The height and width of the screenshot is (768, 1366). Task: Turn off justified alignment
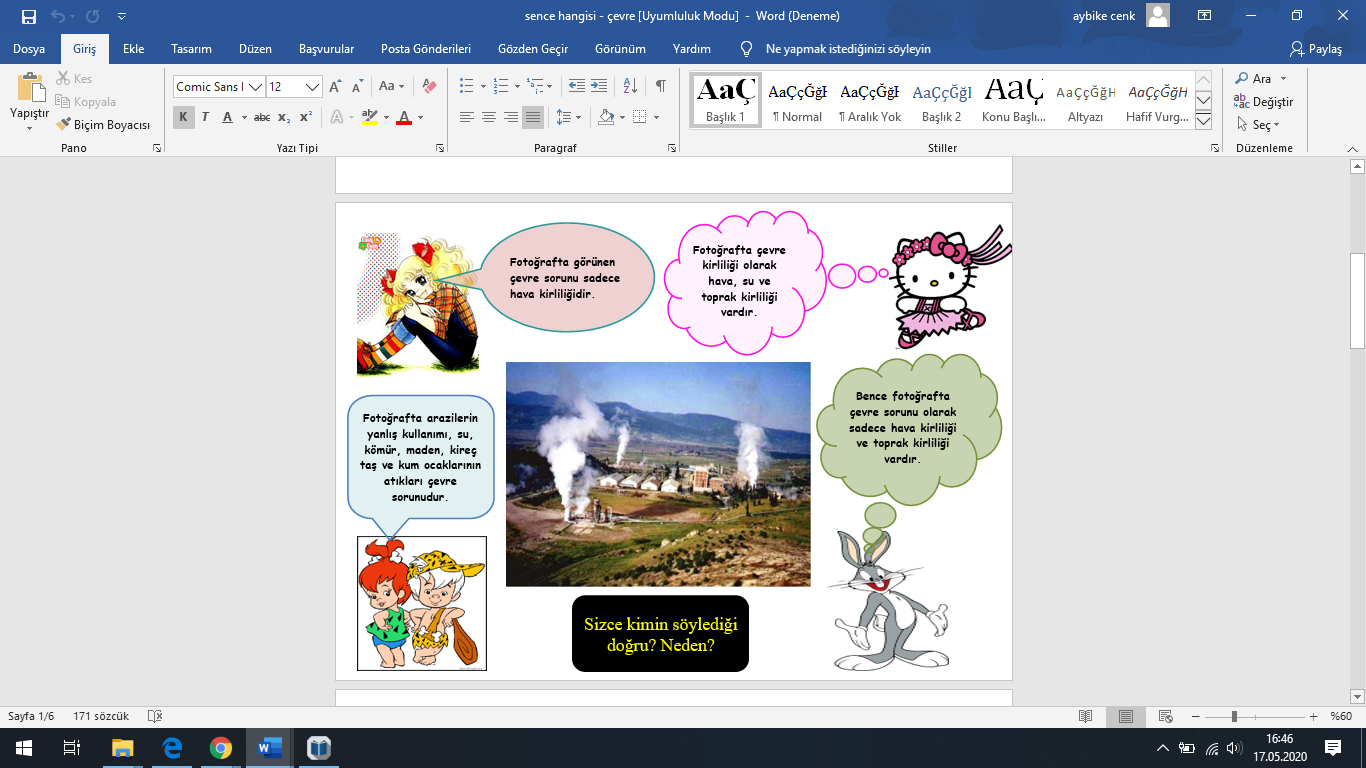pyautogui.click(x=533, y=118)
